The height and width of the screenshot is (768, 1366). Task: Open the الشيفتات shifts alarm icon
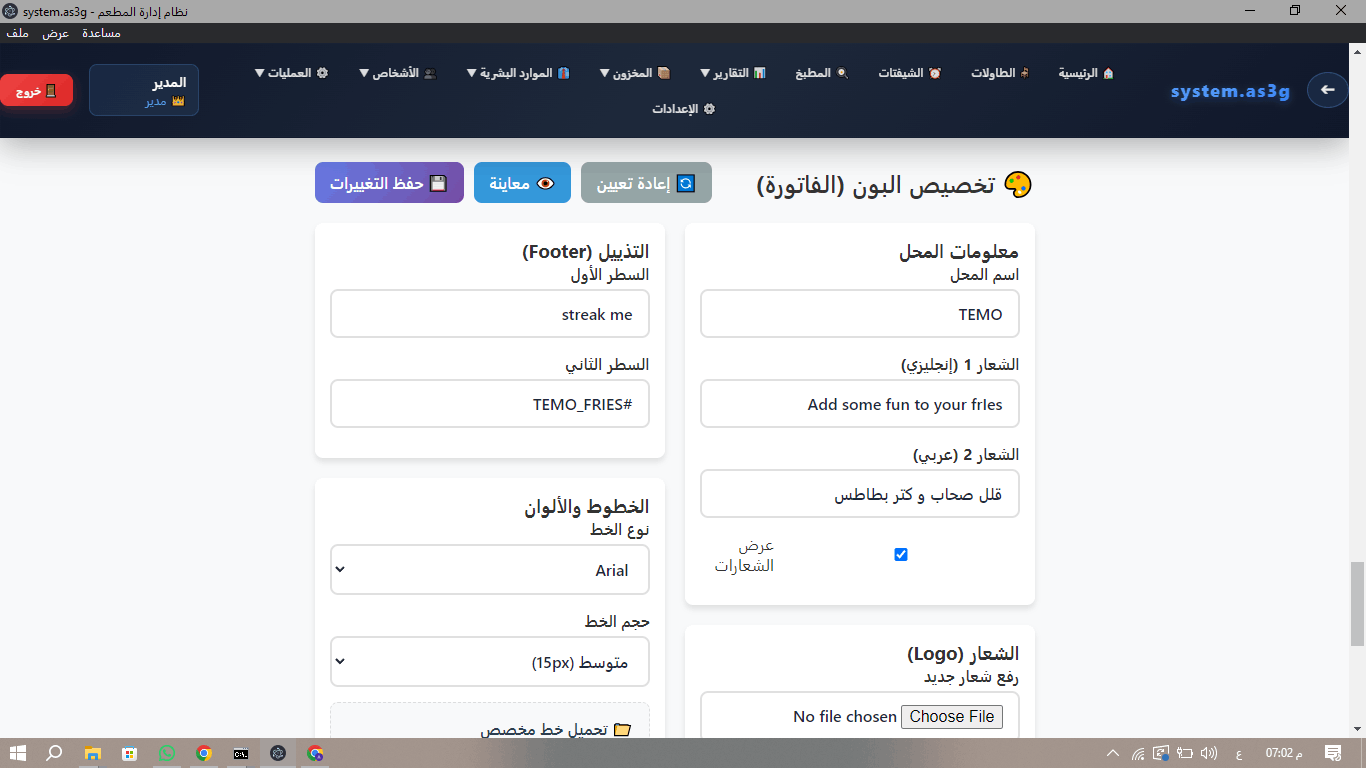pos(936,72)
